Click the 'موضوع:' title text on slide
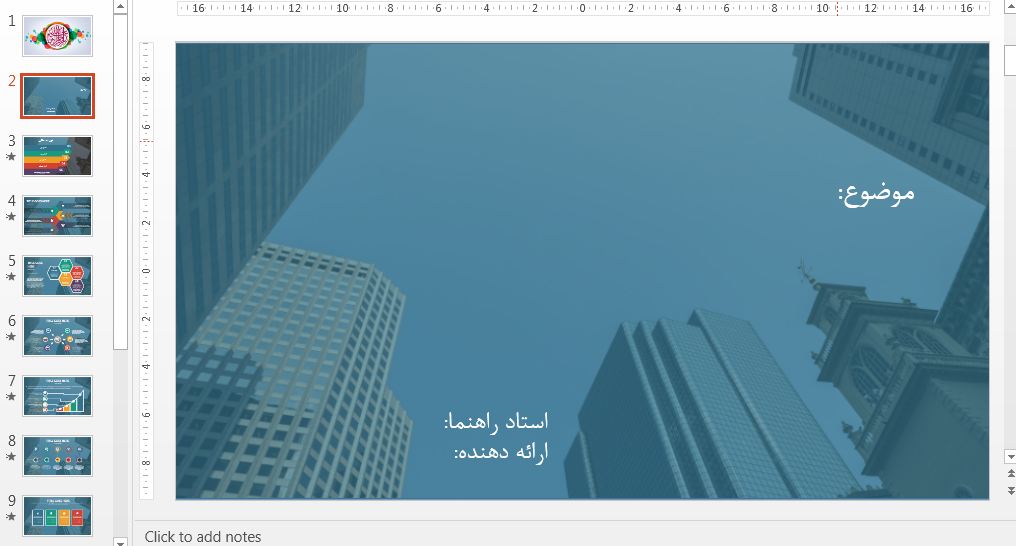1016x546 pixels. pos(876,194)
